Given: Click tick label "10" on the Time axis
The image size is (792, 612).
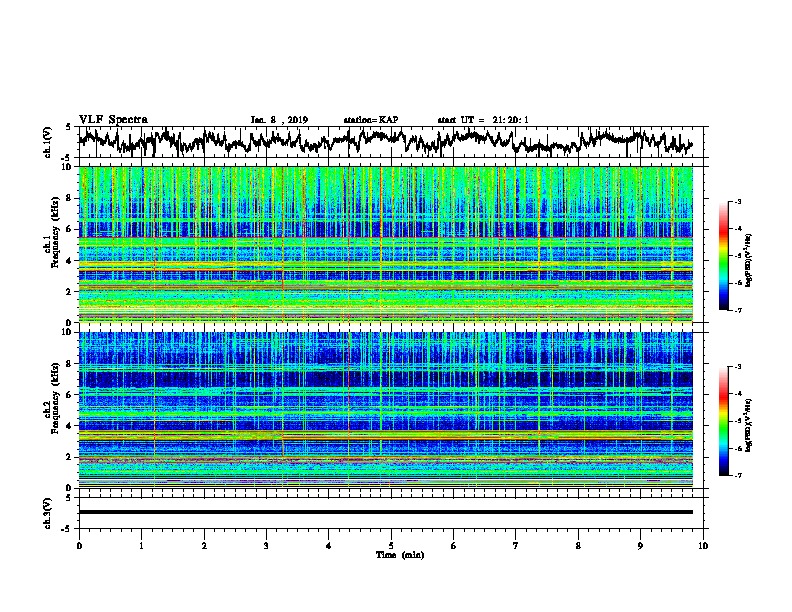Looking at the screenshot, I should (703, 546).
